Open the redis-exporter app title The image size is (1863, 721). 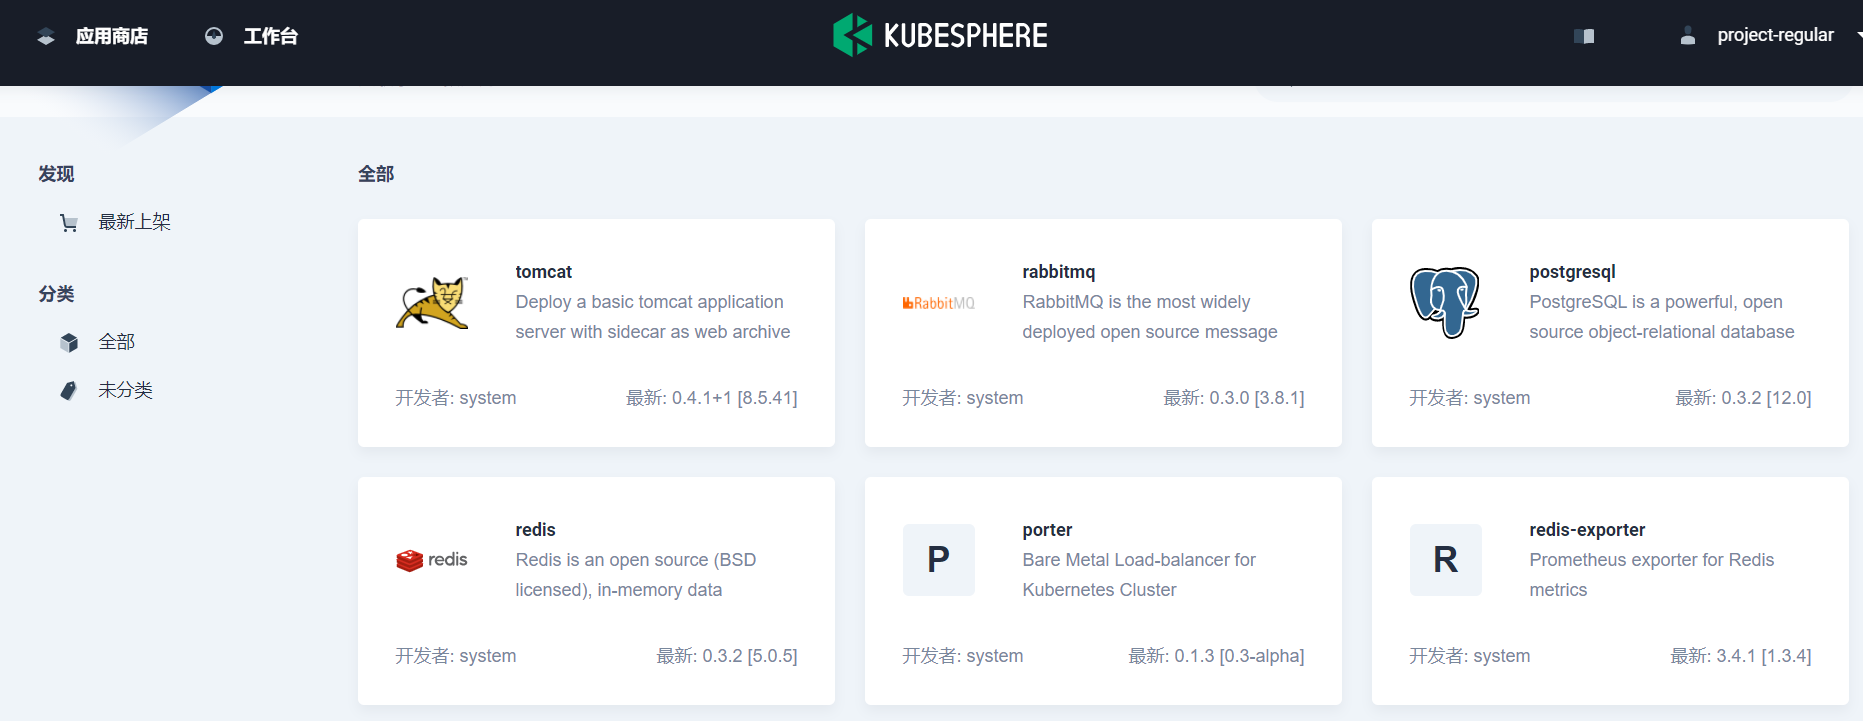(1587, 530)
